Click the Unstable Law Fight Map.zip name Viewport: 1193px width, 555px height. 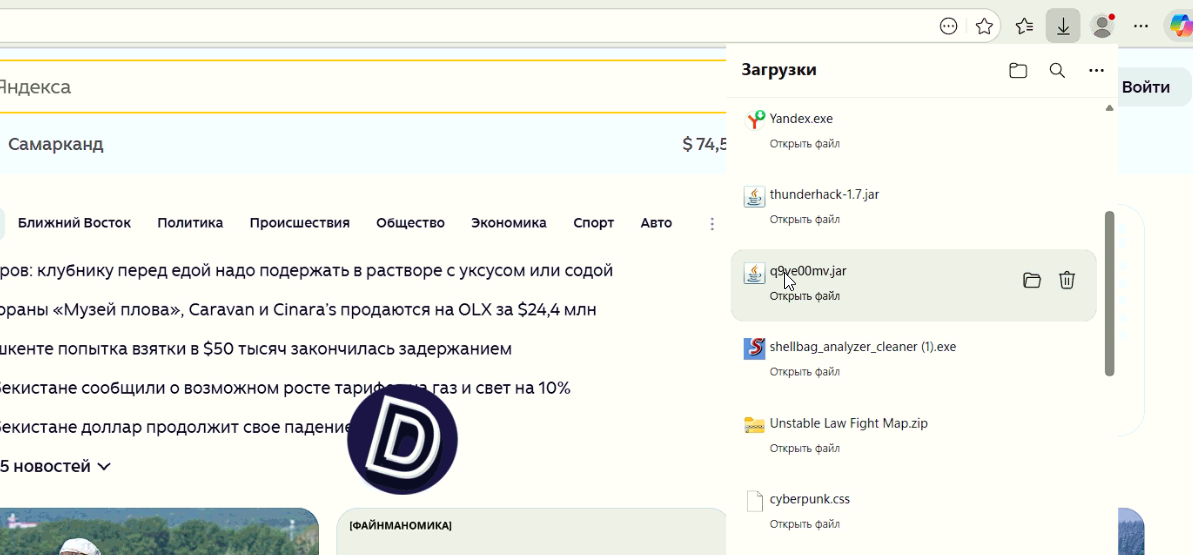pos(848,423)
